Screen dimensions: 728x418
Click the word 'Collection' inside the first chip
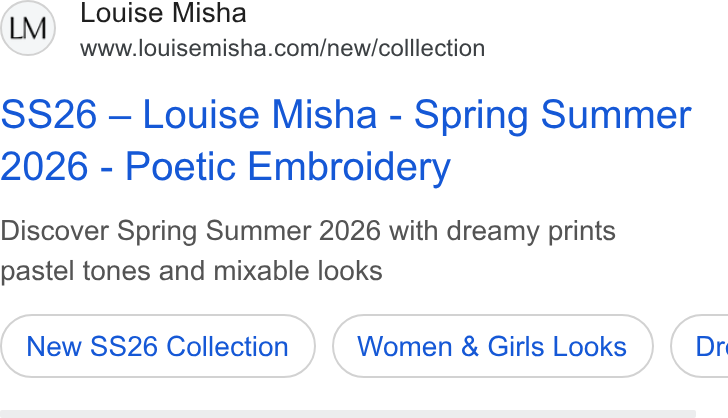pyautogui.click(x=228, y=346)
